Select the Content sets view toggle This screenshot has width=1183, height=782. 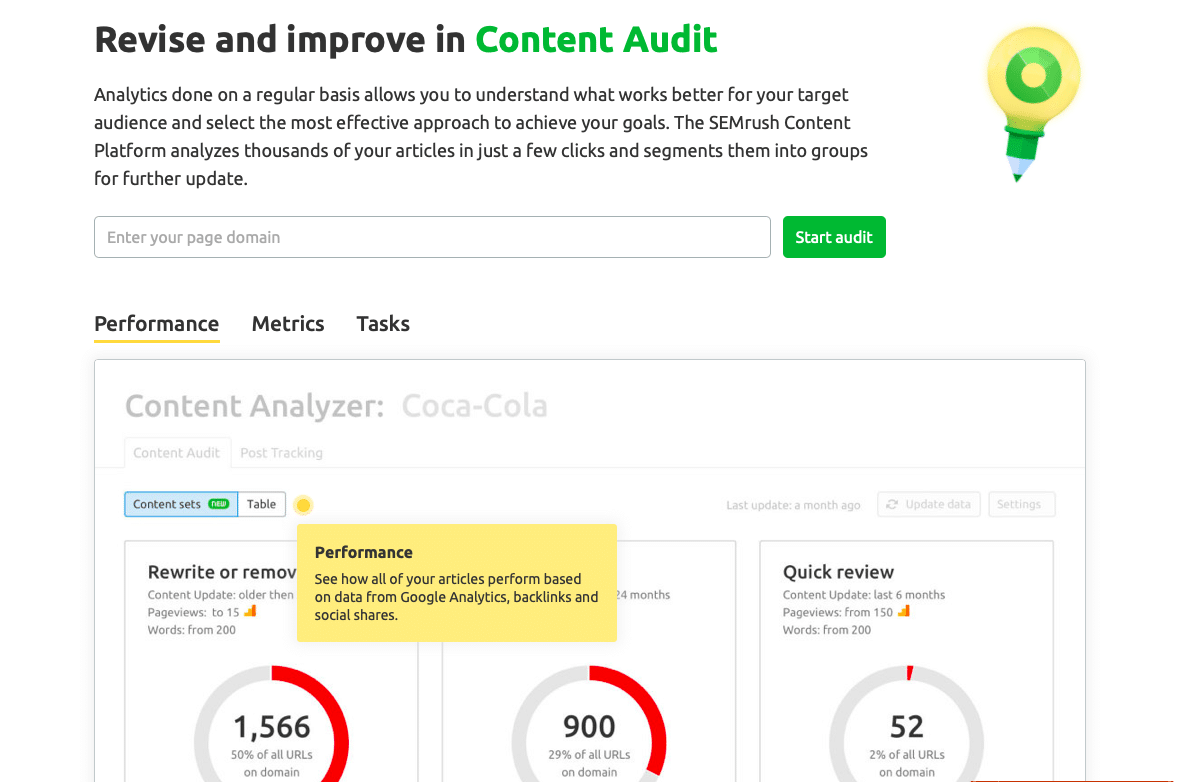pyautogui.click(x=181, y=504)
